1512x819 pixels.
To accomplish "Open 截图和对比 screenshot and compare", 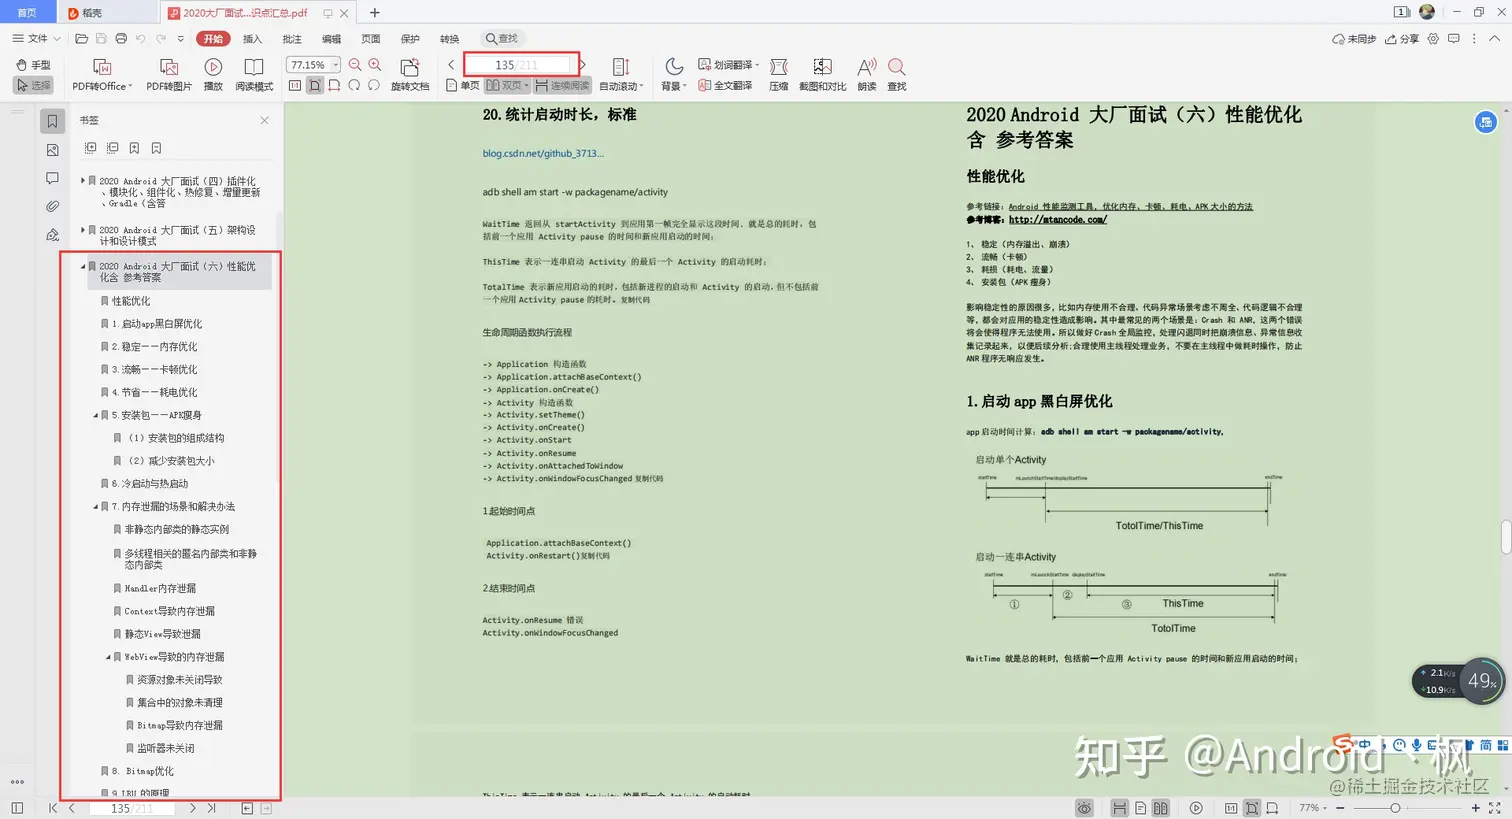I will (x=822, y=75).
